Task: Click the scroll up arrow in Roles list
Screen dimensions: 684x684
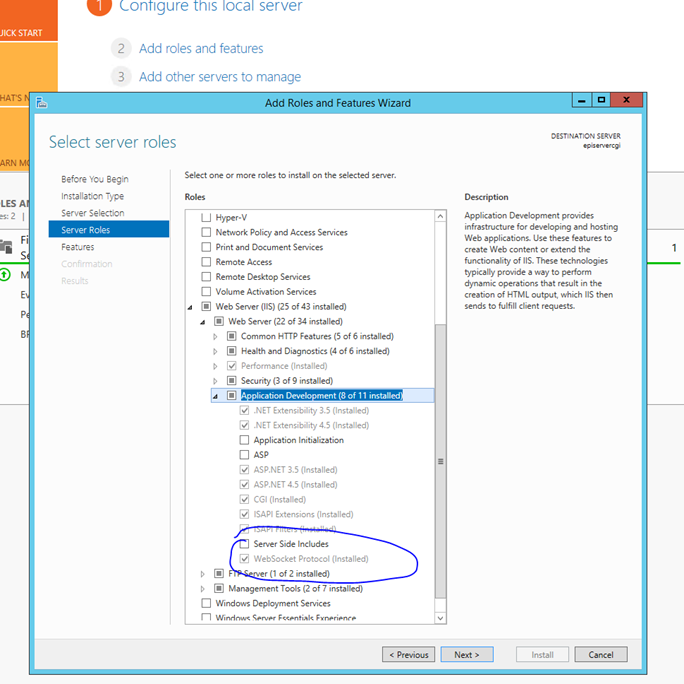Action: click(440, 216)
